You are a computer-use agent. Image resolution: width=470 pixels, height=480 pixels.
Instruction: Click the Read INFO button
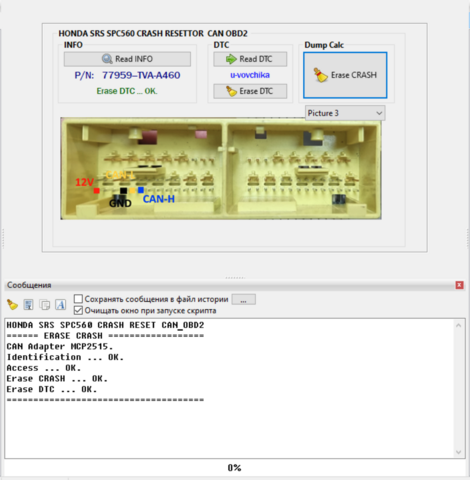127,59
